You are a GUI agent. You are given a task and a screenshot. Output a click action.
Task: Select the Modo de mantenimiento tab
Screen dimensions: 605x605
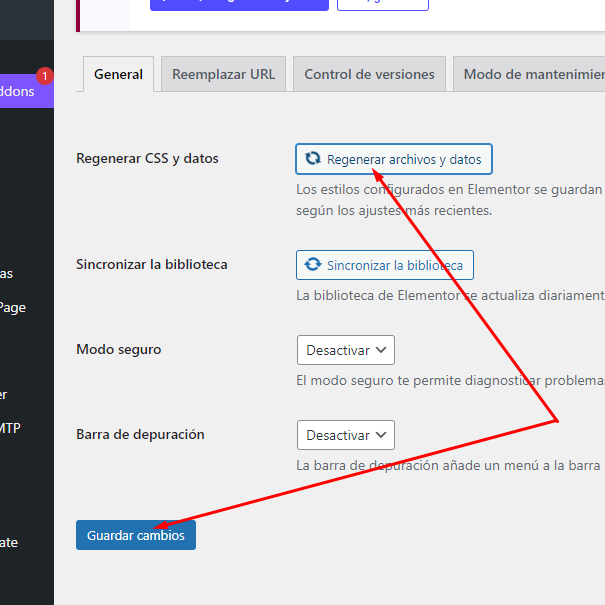(532, 74)
